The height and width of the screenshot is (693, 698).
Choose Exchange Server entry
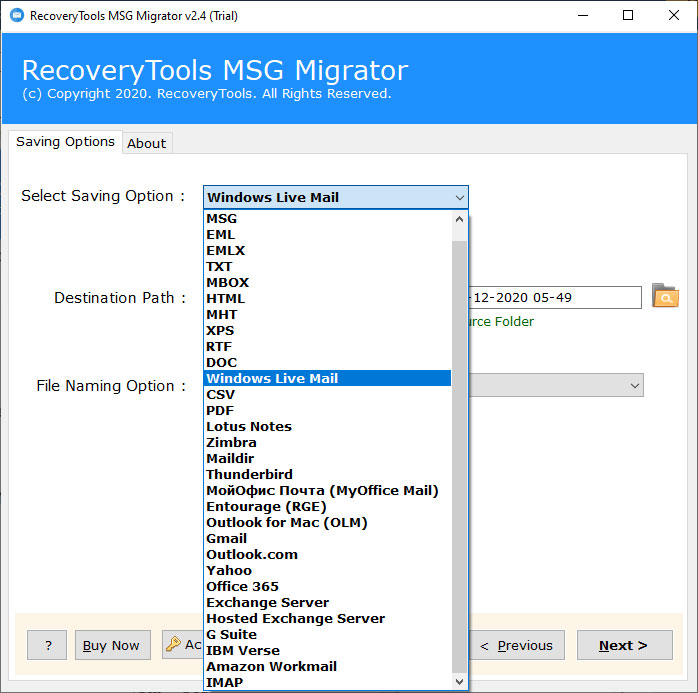pyautogui.click(x=327, y=603)
